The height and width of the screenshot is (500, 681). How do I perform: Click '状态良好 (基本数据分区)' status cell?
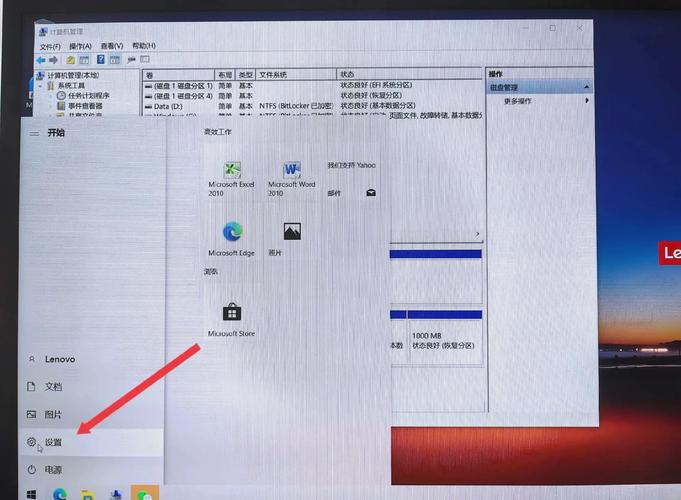[x=378, y=106]
